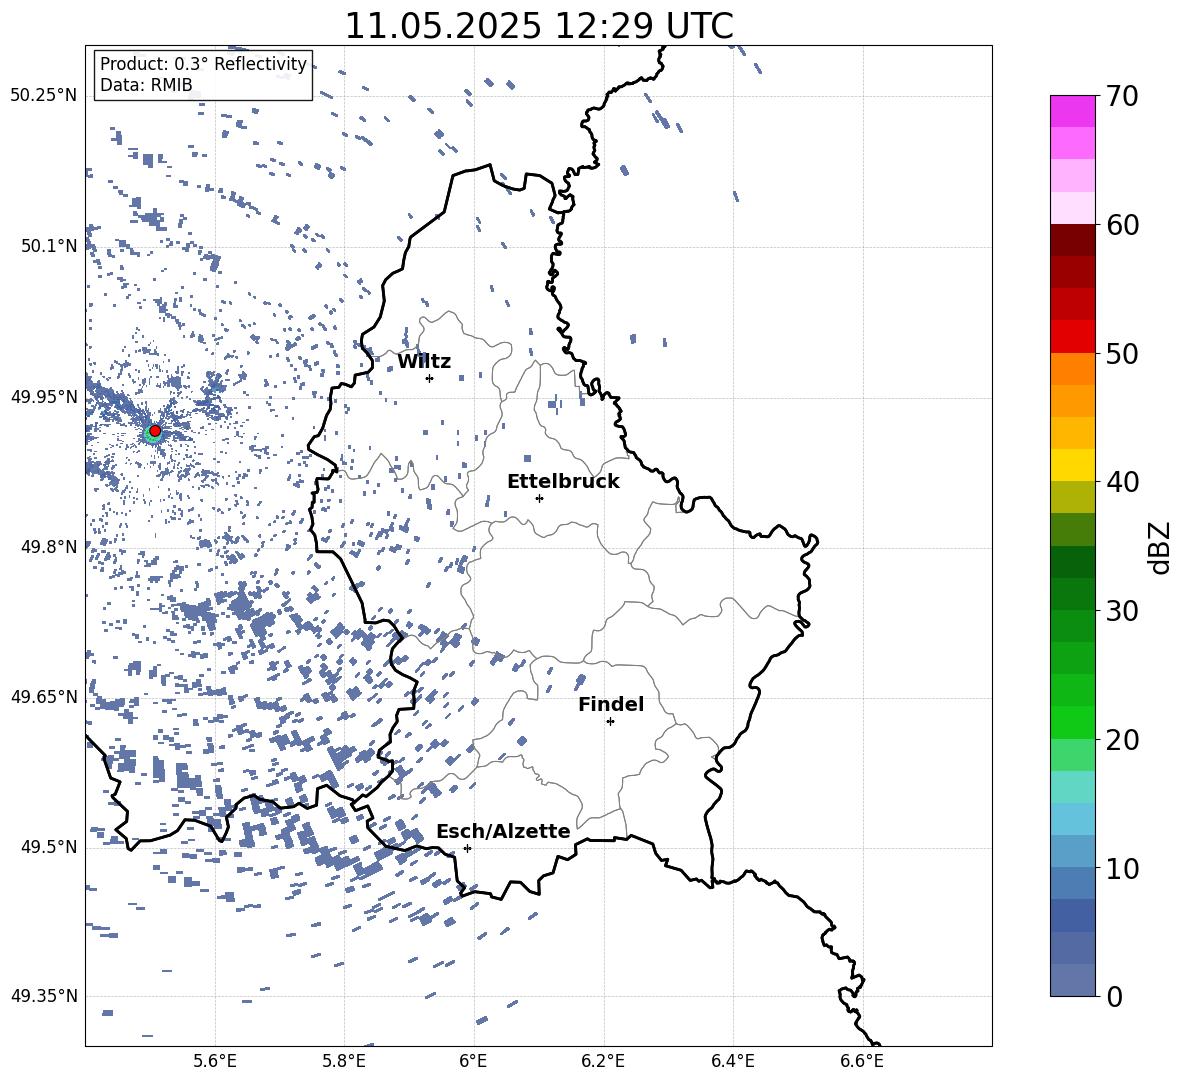Pick the pale pink swatch just above 60

(x=1073, y=208)
